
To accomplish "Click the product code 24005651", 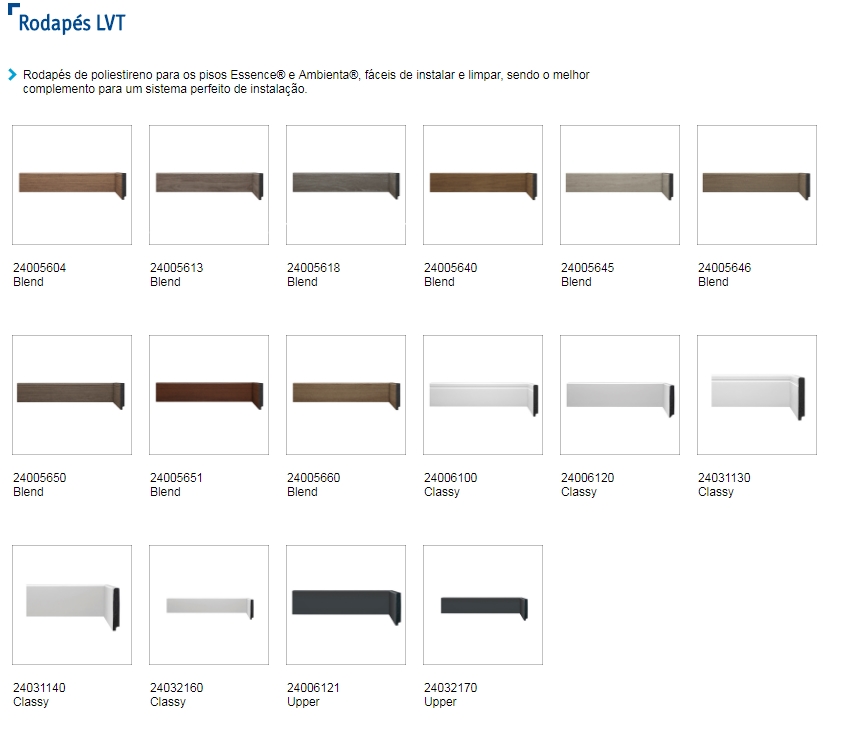I will click(177, 478).
